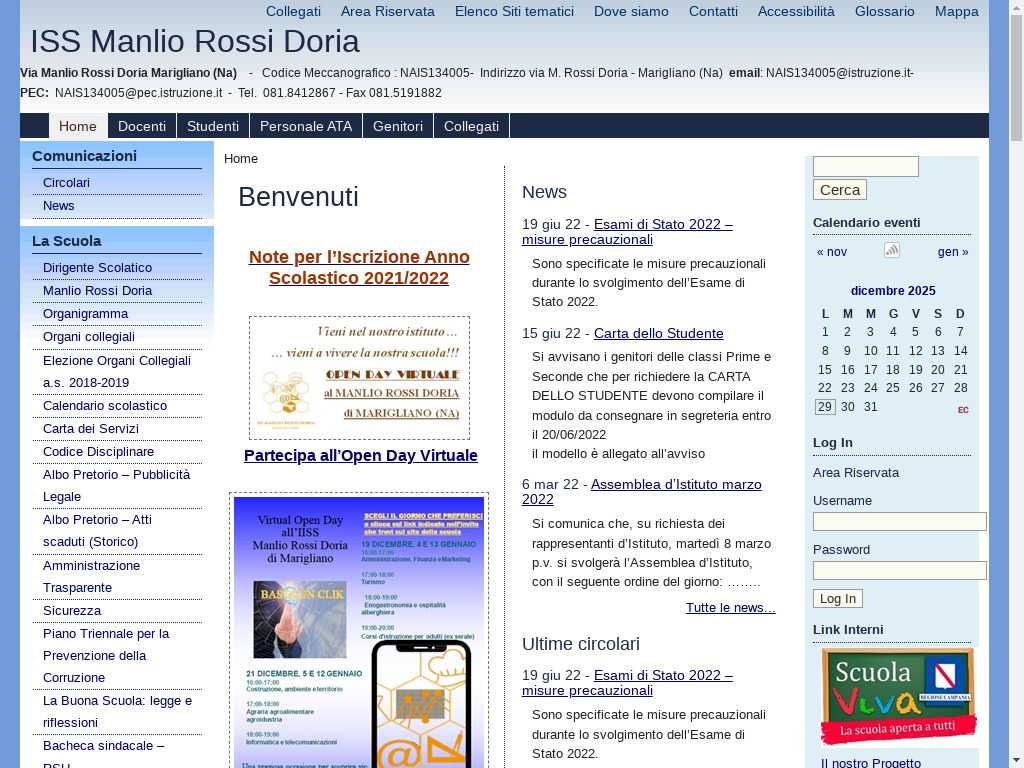Click the scrollbar down arrow
1024x768 pixels.
pyautogui.click(x=1015, y=759)
